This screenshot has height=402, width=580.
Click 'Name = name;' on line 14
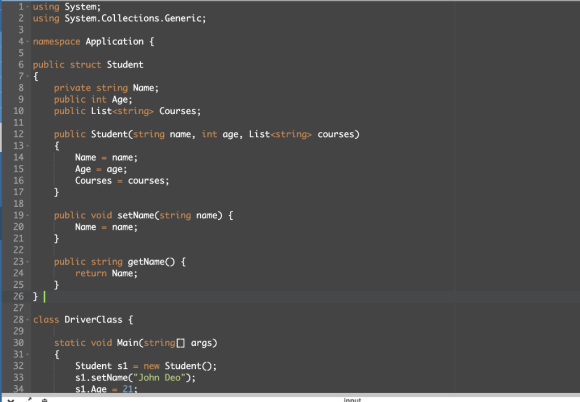point(106,158)
